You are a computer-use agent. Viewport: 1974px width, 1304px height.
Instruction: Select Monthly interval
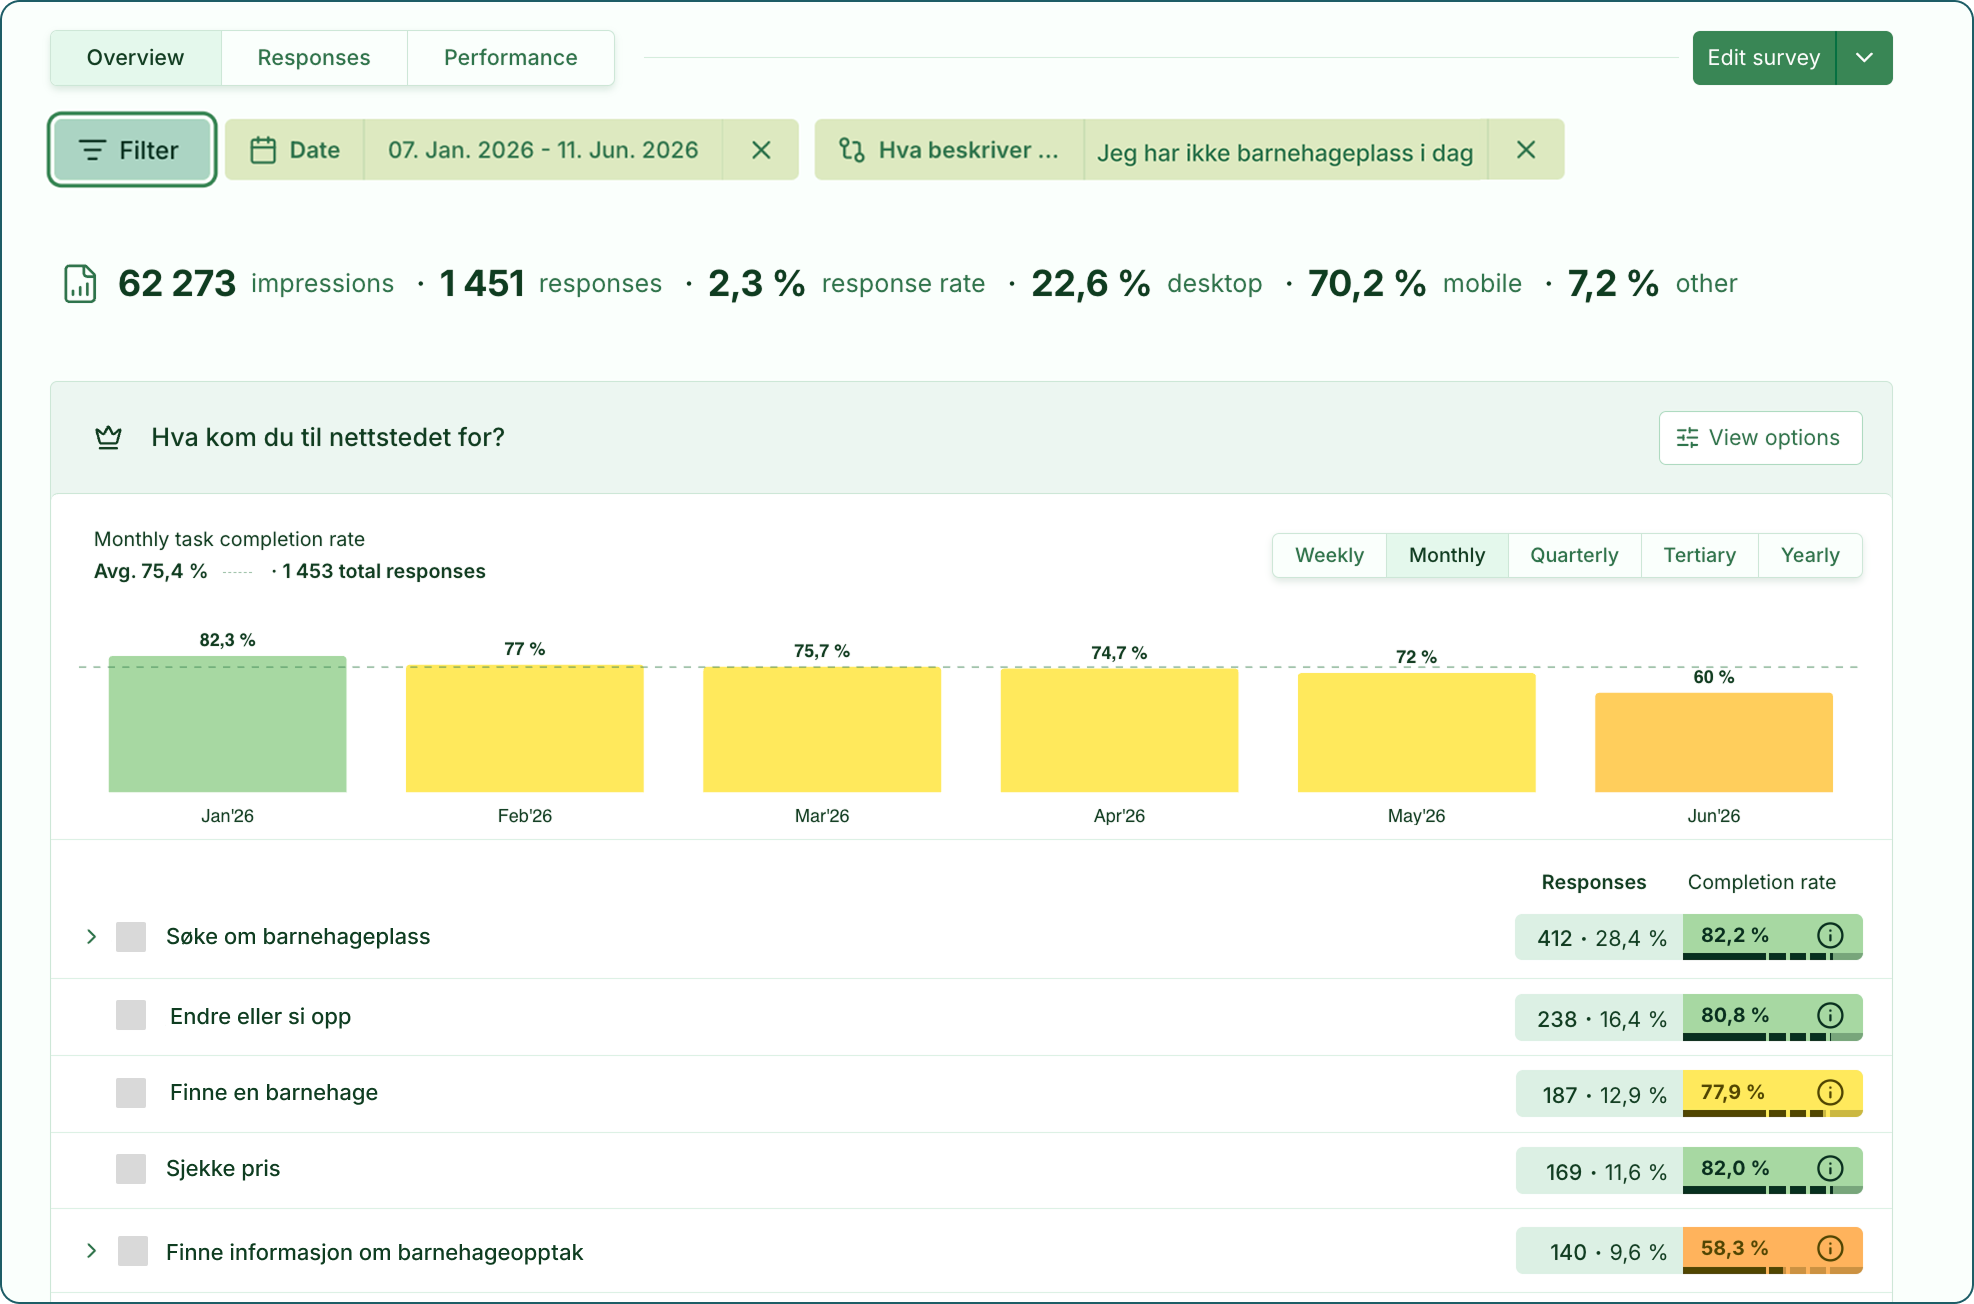coord(1447,555)
